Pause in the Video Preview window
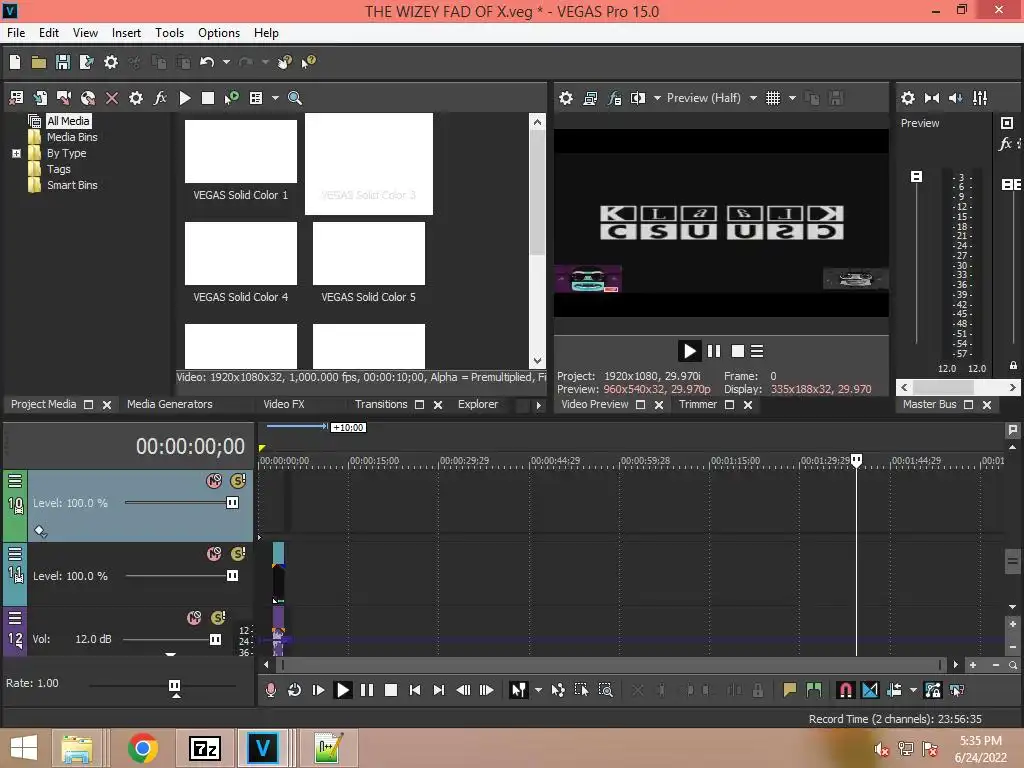This screenshot has width=1024, height=768. (714, 351)
